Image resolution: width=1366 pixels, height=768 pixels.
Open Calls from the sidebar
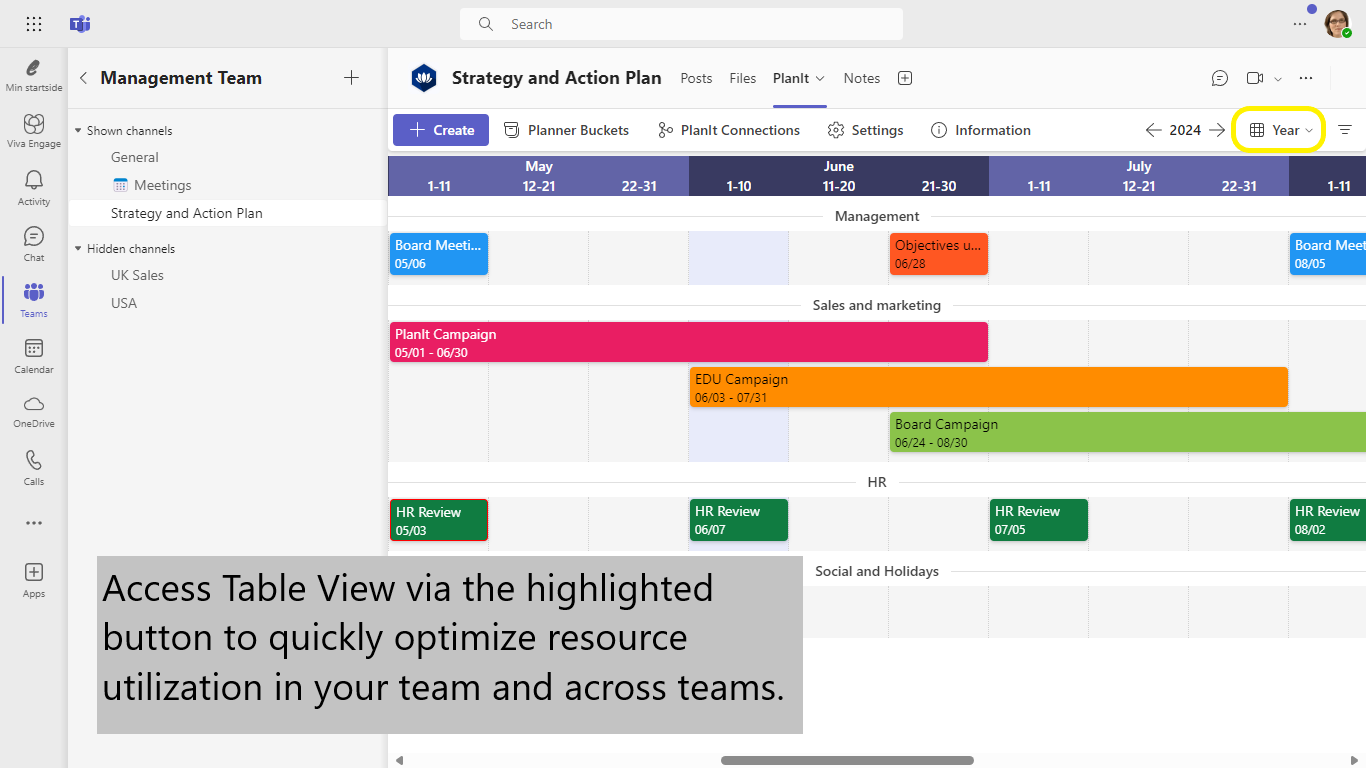point(34,467)
